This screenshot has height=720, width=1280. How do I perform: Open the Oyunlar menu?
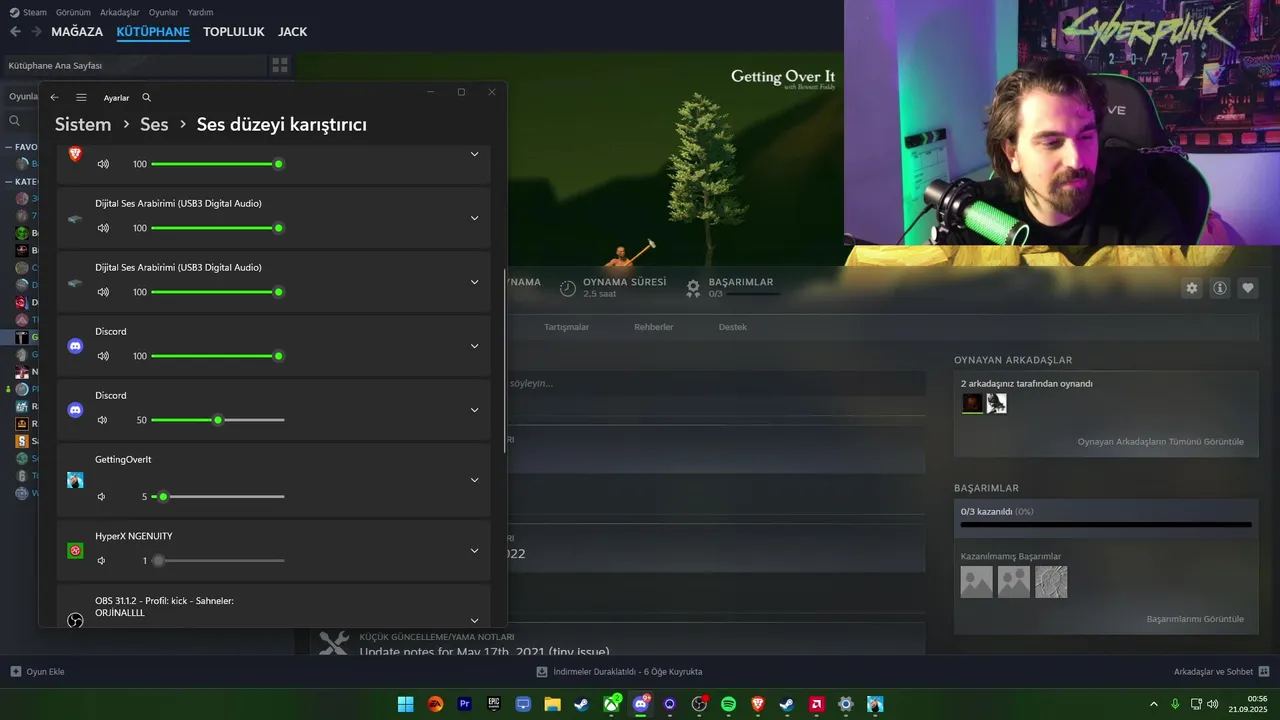[x=164, y=12]
